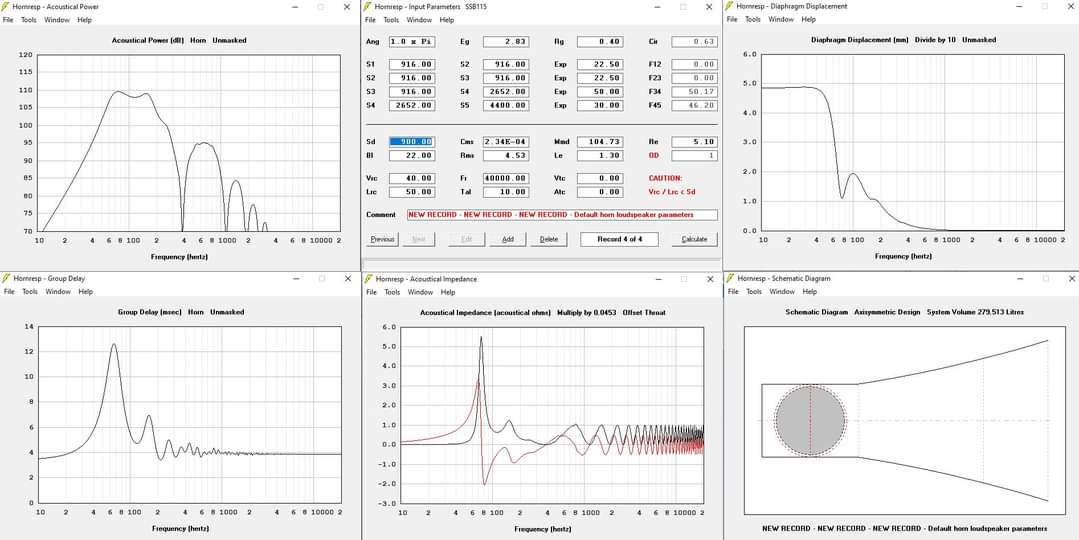The height and width of the screenshot is (540, 1079).
Task: Click the S1 field with 916.00
Action: click(x=412, y=64)
